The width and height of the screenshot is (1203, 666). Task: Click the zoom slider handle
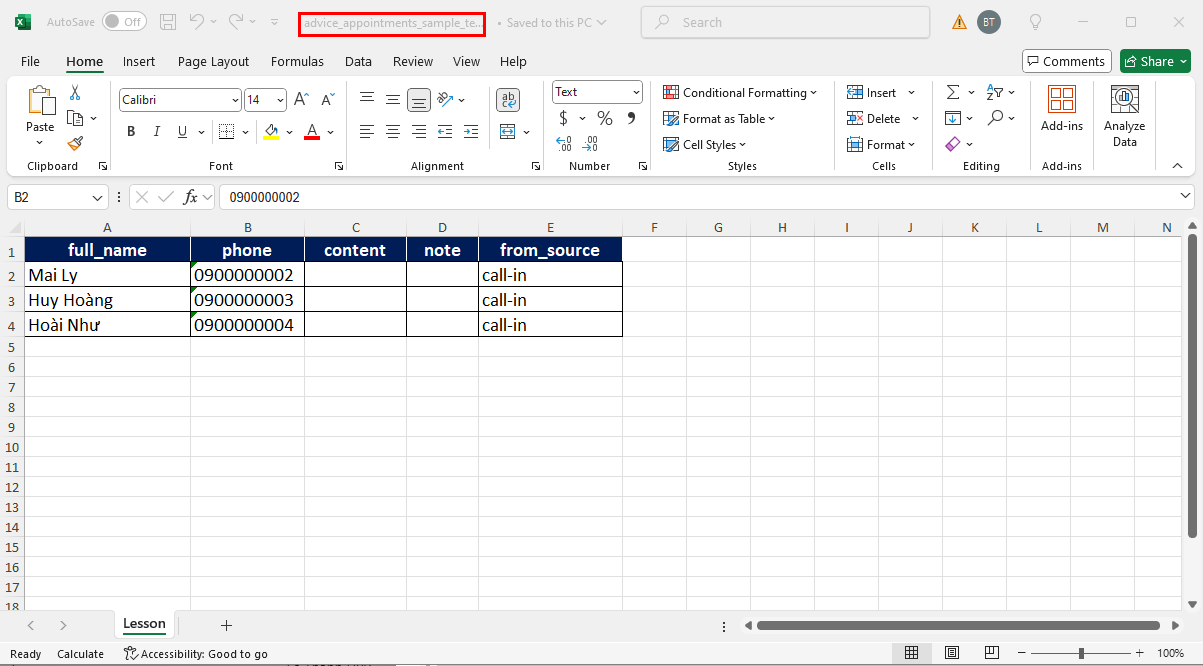click(1081, 653)
